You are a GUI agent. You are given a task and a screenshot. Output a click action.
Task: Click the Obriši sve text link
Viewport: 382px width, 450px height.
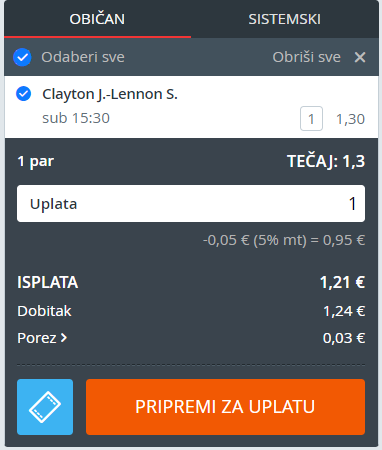pyautogui.click(x=307, y=57)
